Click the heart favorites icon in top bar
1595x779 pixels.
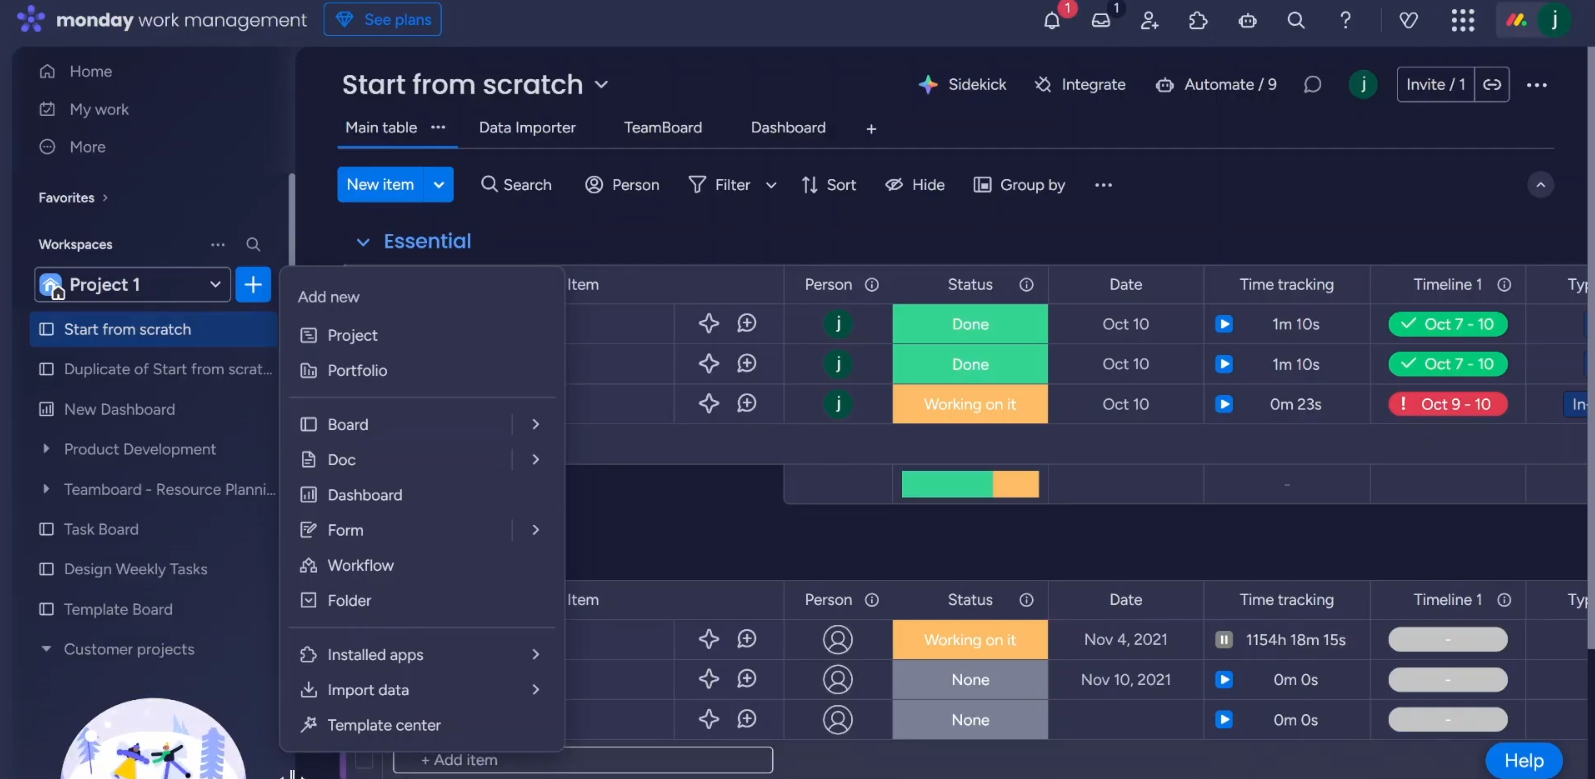point(1408,20)
